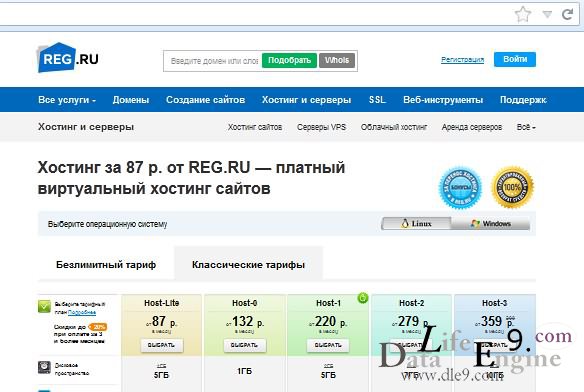Open the Поддержка menu item
584x392 pixels.
[523, 100]
